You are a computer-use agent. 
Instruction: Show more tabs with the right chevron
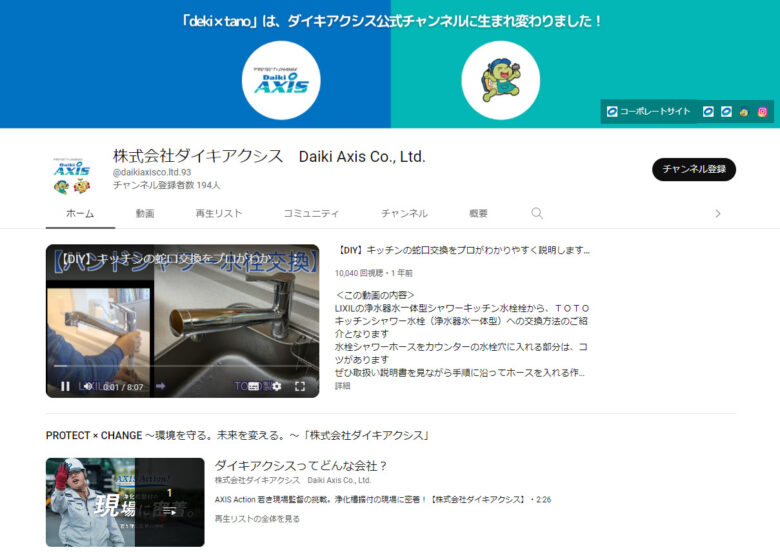[717, 214]
